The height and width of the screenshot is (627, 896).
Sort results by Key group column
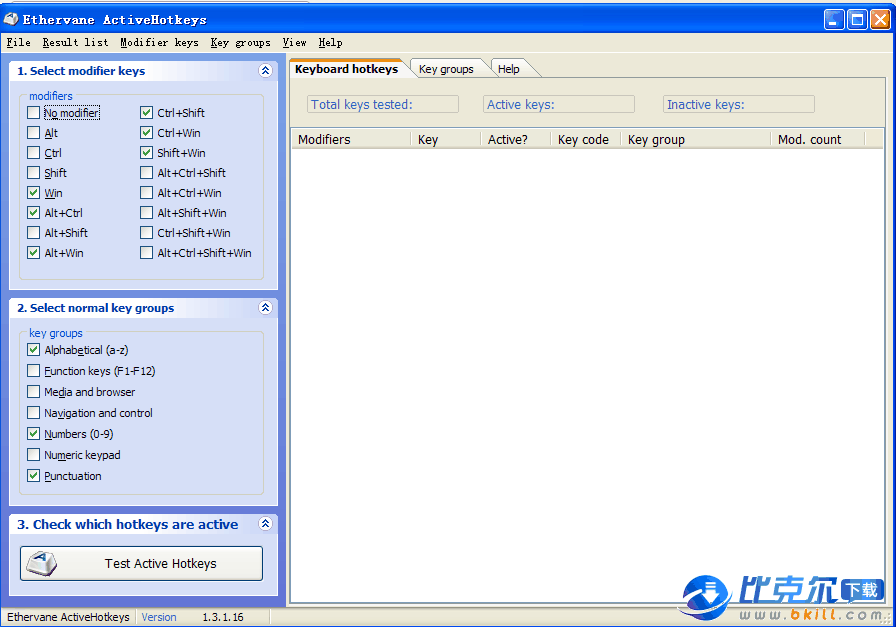pos(696,139)
